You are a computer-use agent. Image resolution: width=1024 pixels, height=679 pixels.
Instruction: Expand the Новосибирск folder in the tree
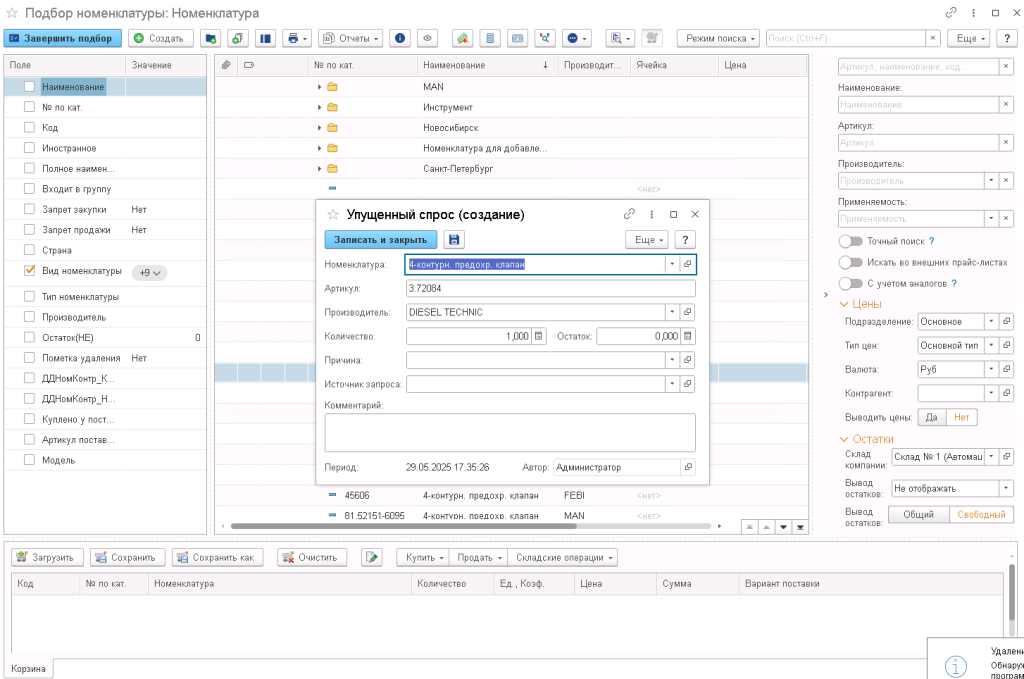(320, 128)
